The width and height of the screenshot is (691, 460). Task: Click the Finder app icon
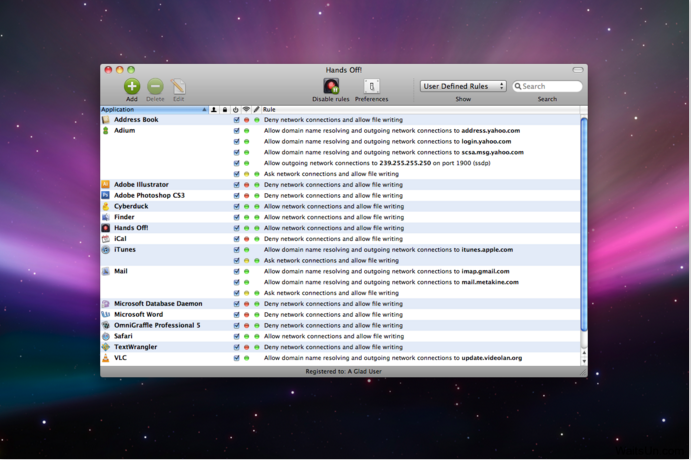106,217
